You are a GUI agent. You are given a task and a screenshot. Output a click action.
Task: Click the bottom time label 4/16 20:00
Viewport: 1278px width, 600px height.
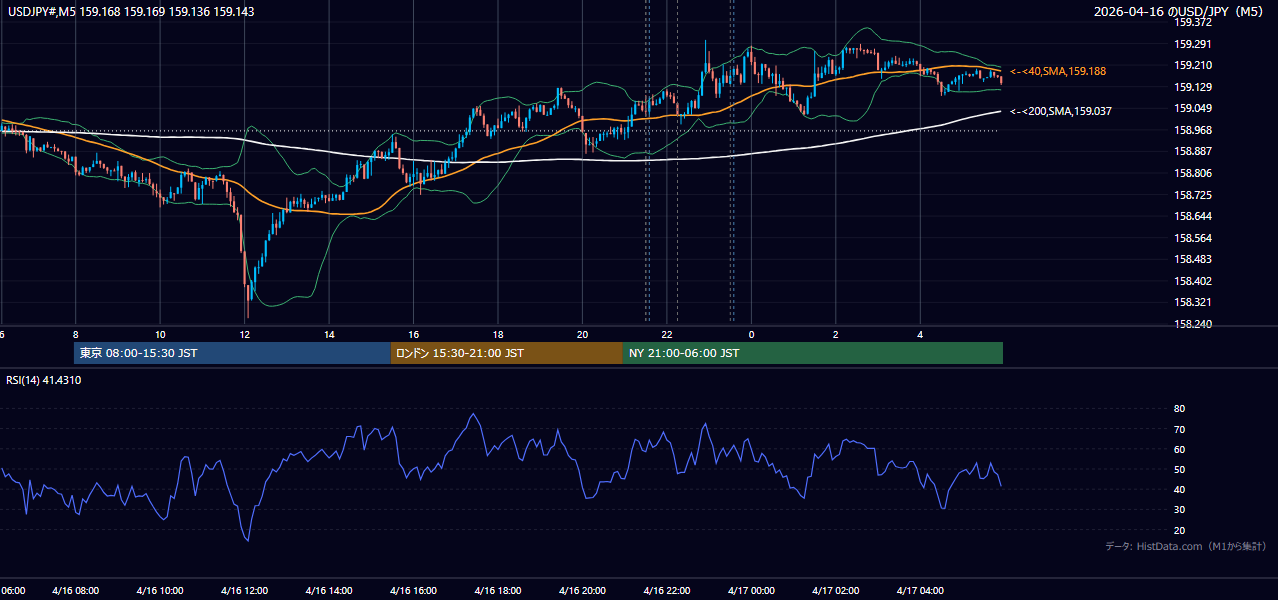click(x=582, y=591)
